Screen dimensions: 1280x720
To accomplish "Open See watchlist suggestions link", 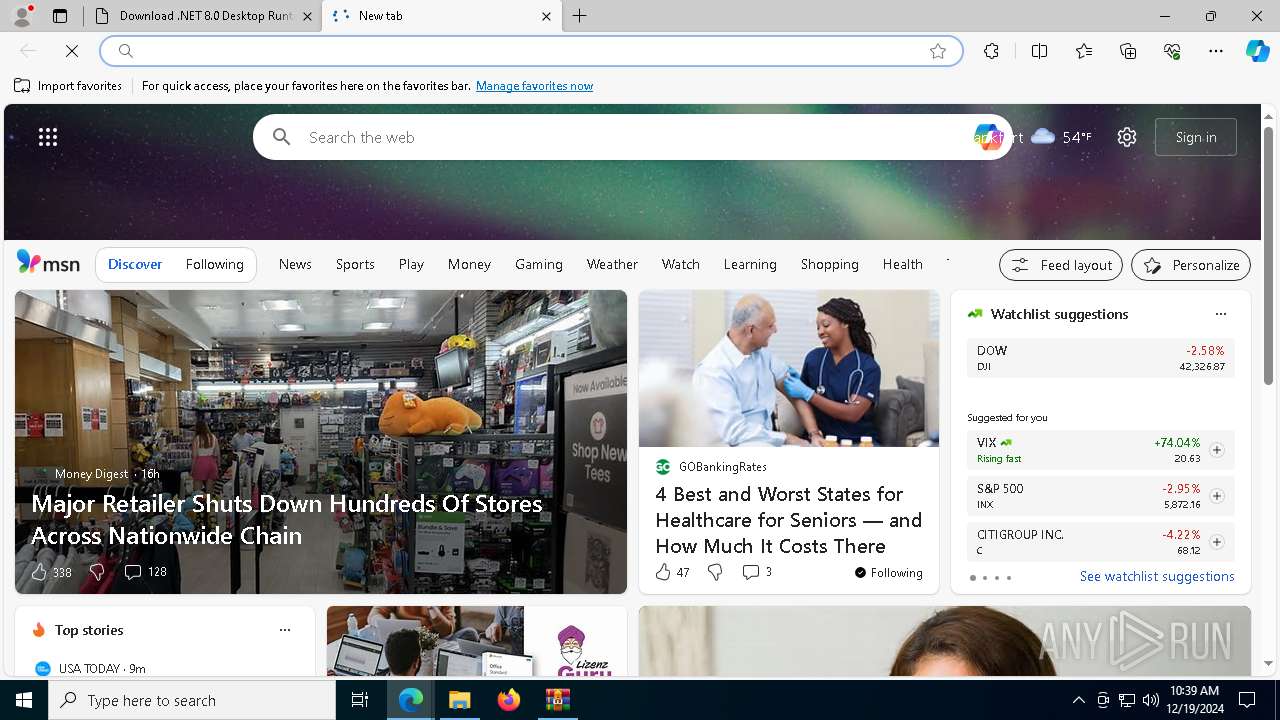I will click(1157, 576).
